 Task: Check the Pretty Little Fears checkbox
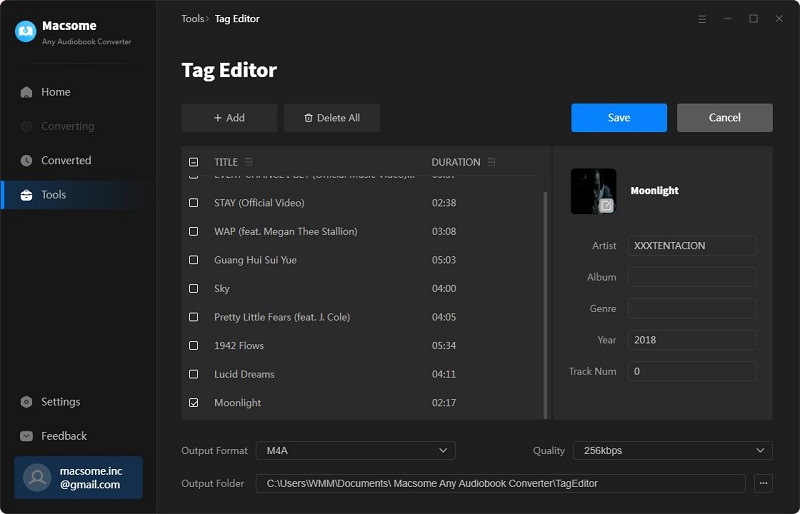tap(193, 317)
